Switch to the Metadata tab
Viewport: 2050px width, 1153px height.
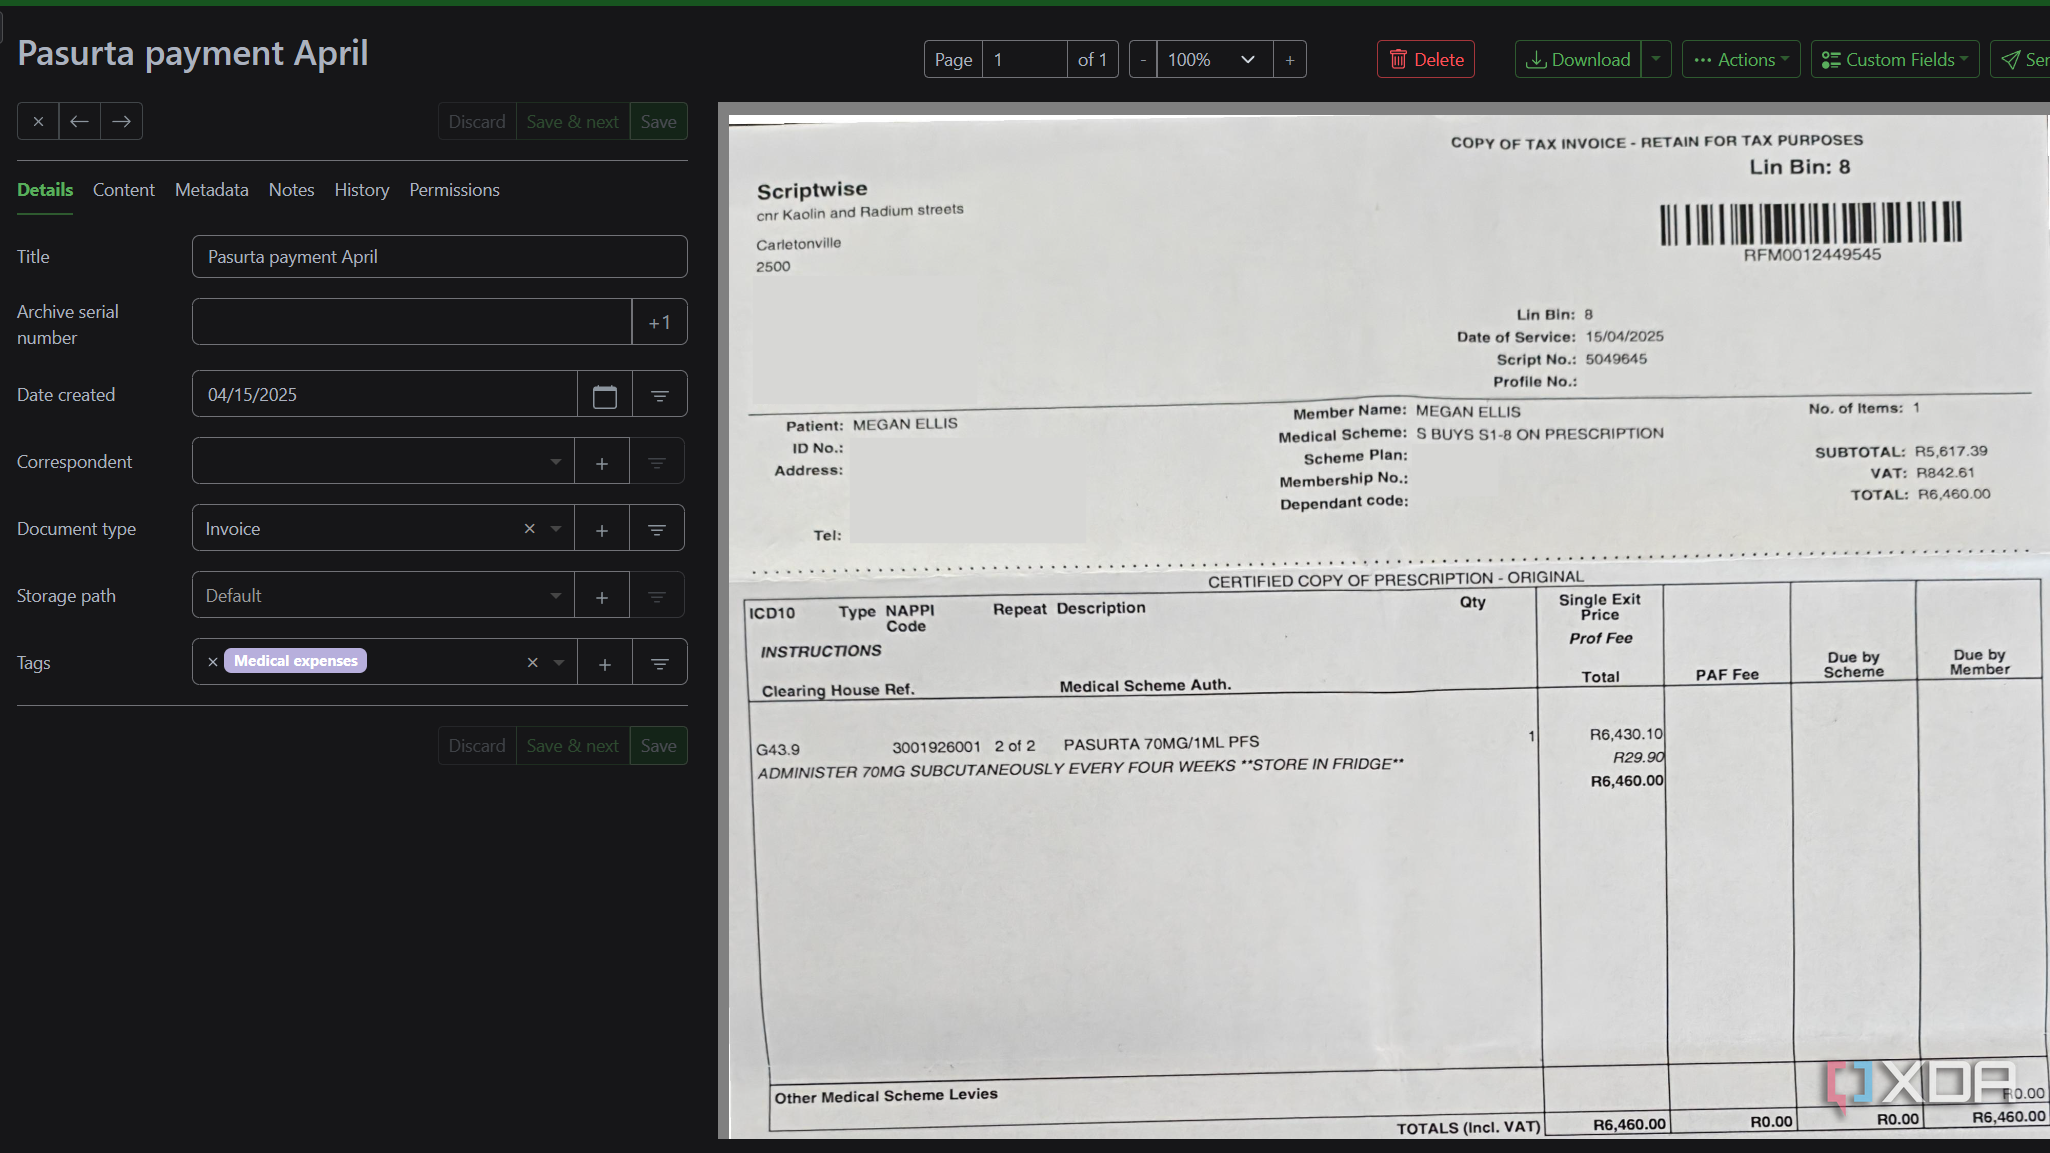pyautogui.click(x=212, y=190)
